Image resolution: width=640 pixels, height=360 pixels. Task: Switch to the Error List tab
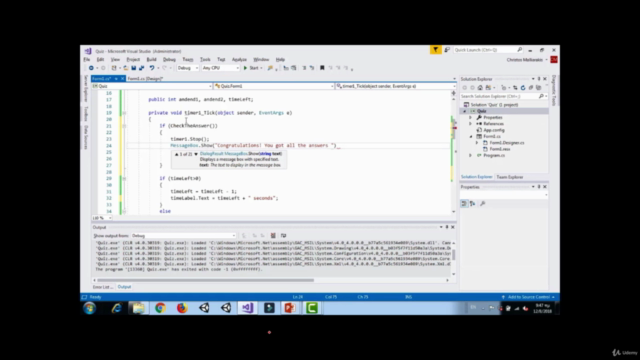click(x=102, y=287)
